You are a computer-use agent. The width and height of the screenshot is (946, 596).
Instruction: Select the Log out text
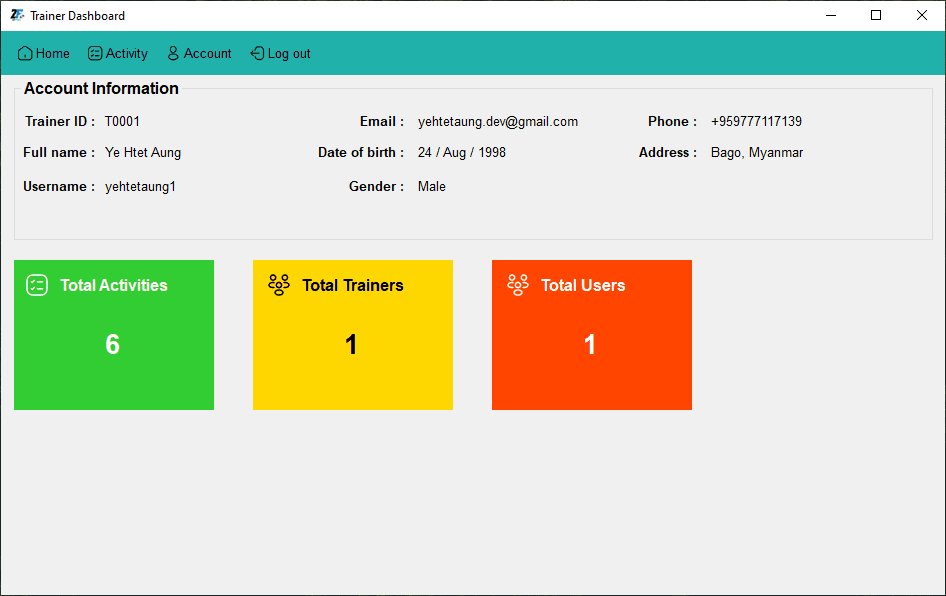point(289,54)
